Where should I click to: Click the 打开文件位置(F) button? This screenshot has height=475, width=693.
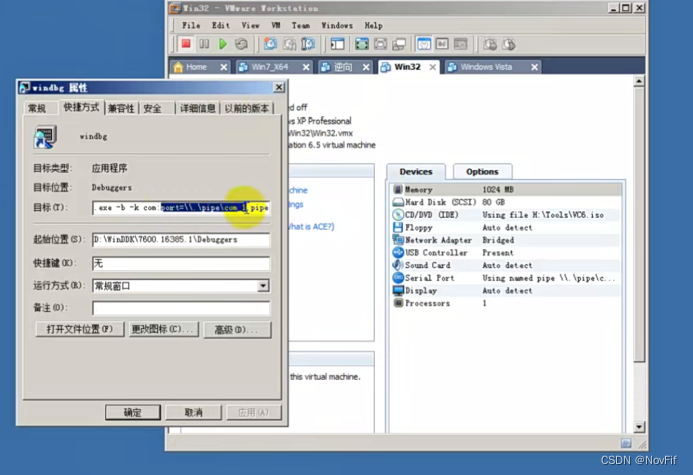(x=80, y=330)
